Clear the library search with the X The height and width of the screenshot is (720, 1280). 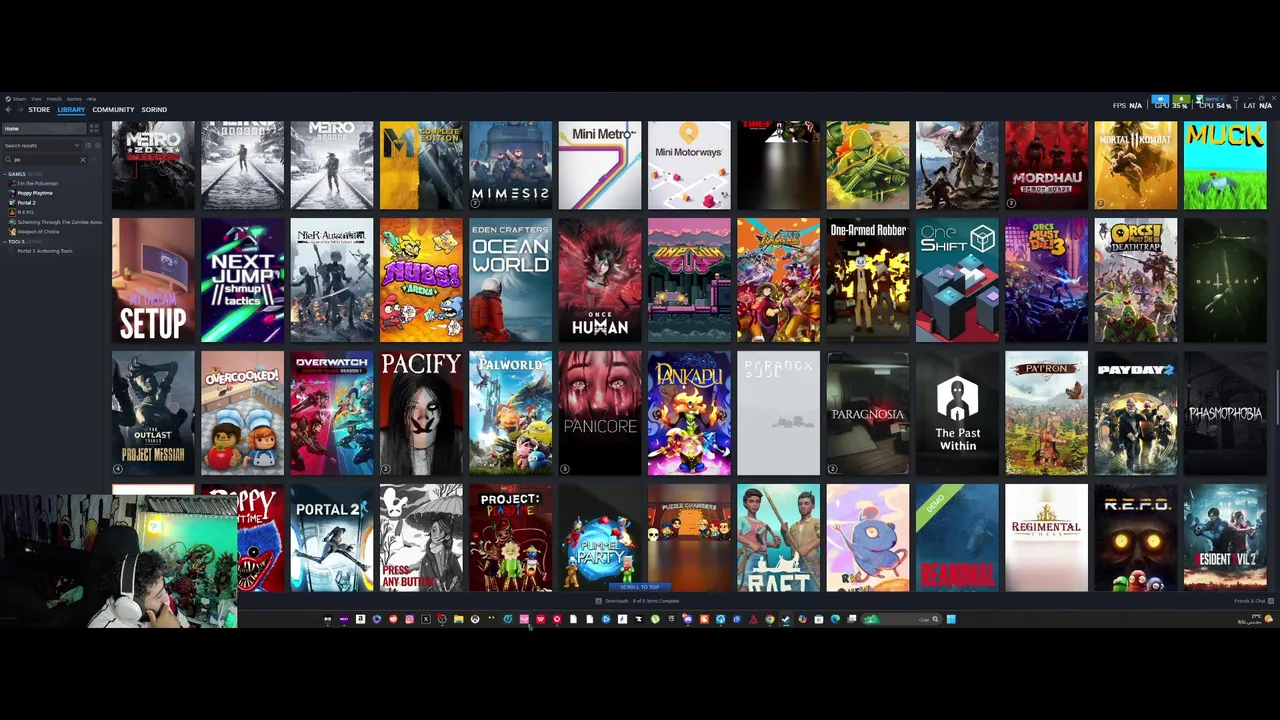tap(83, 160)
